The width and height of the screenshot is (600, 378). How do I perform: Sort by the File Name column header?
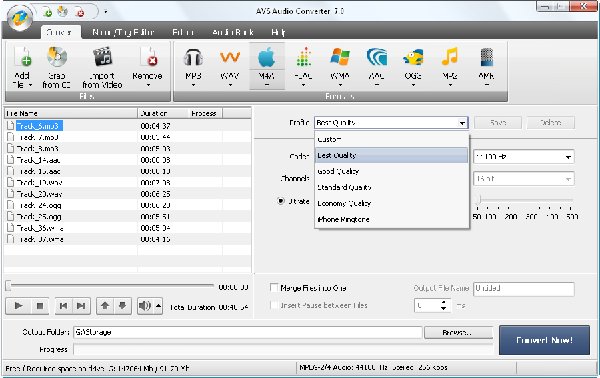pyautogui.click(x=70, y=113)
